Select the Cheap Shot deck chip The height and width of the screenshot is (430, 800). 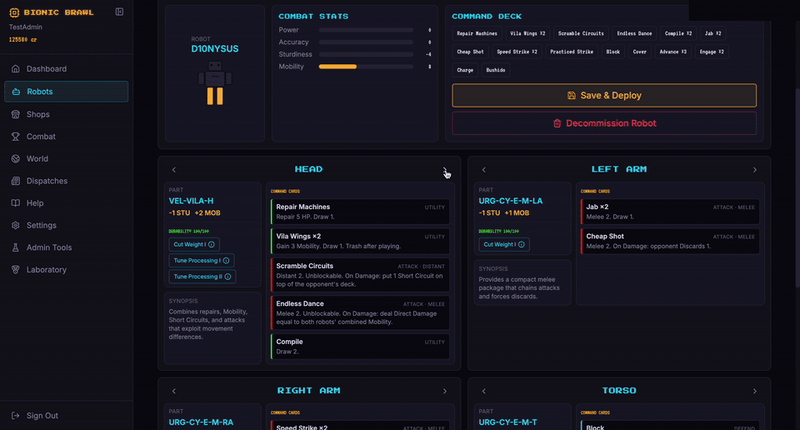click(x=470, y=52)
